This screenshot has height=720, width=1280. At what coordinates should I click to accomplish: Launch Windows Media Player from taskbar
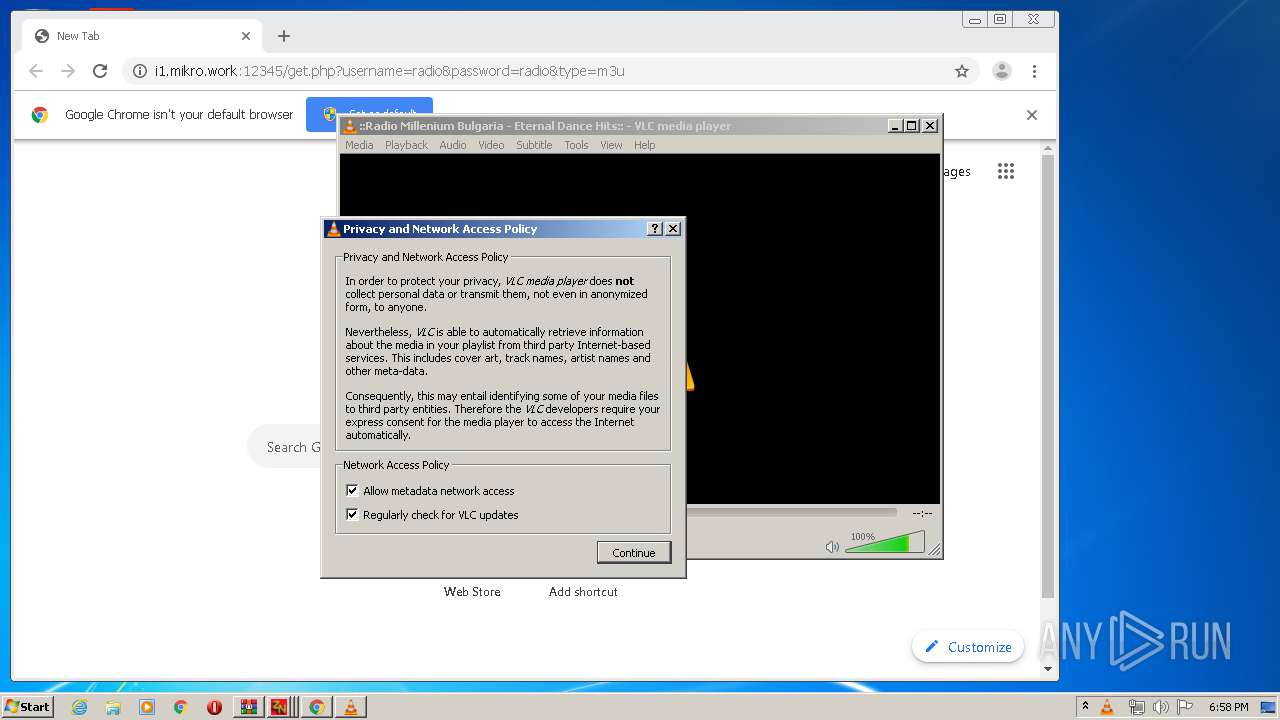(147, 707)
